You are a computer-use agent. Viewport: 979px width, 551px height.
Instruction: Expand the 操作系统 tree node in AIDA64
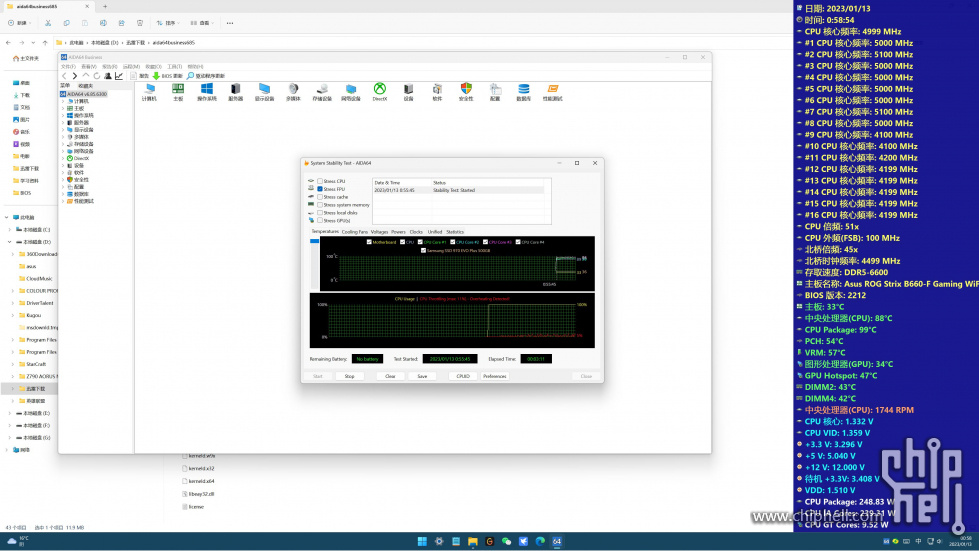pos(63,115)
